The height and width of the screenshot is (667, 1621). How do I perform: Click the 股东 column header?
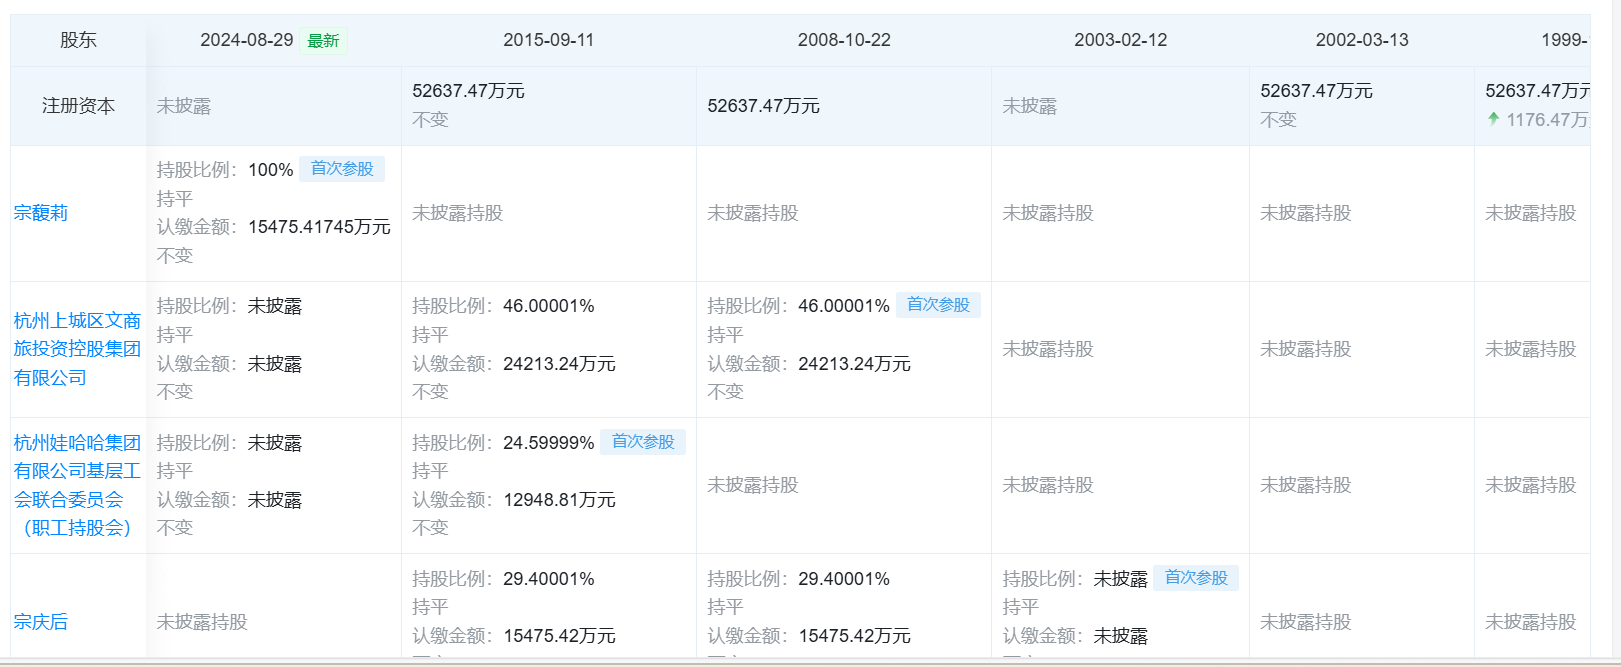point(78,40)
